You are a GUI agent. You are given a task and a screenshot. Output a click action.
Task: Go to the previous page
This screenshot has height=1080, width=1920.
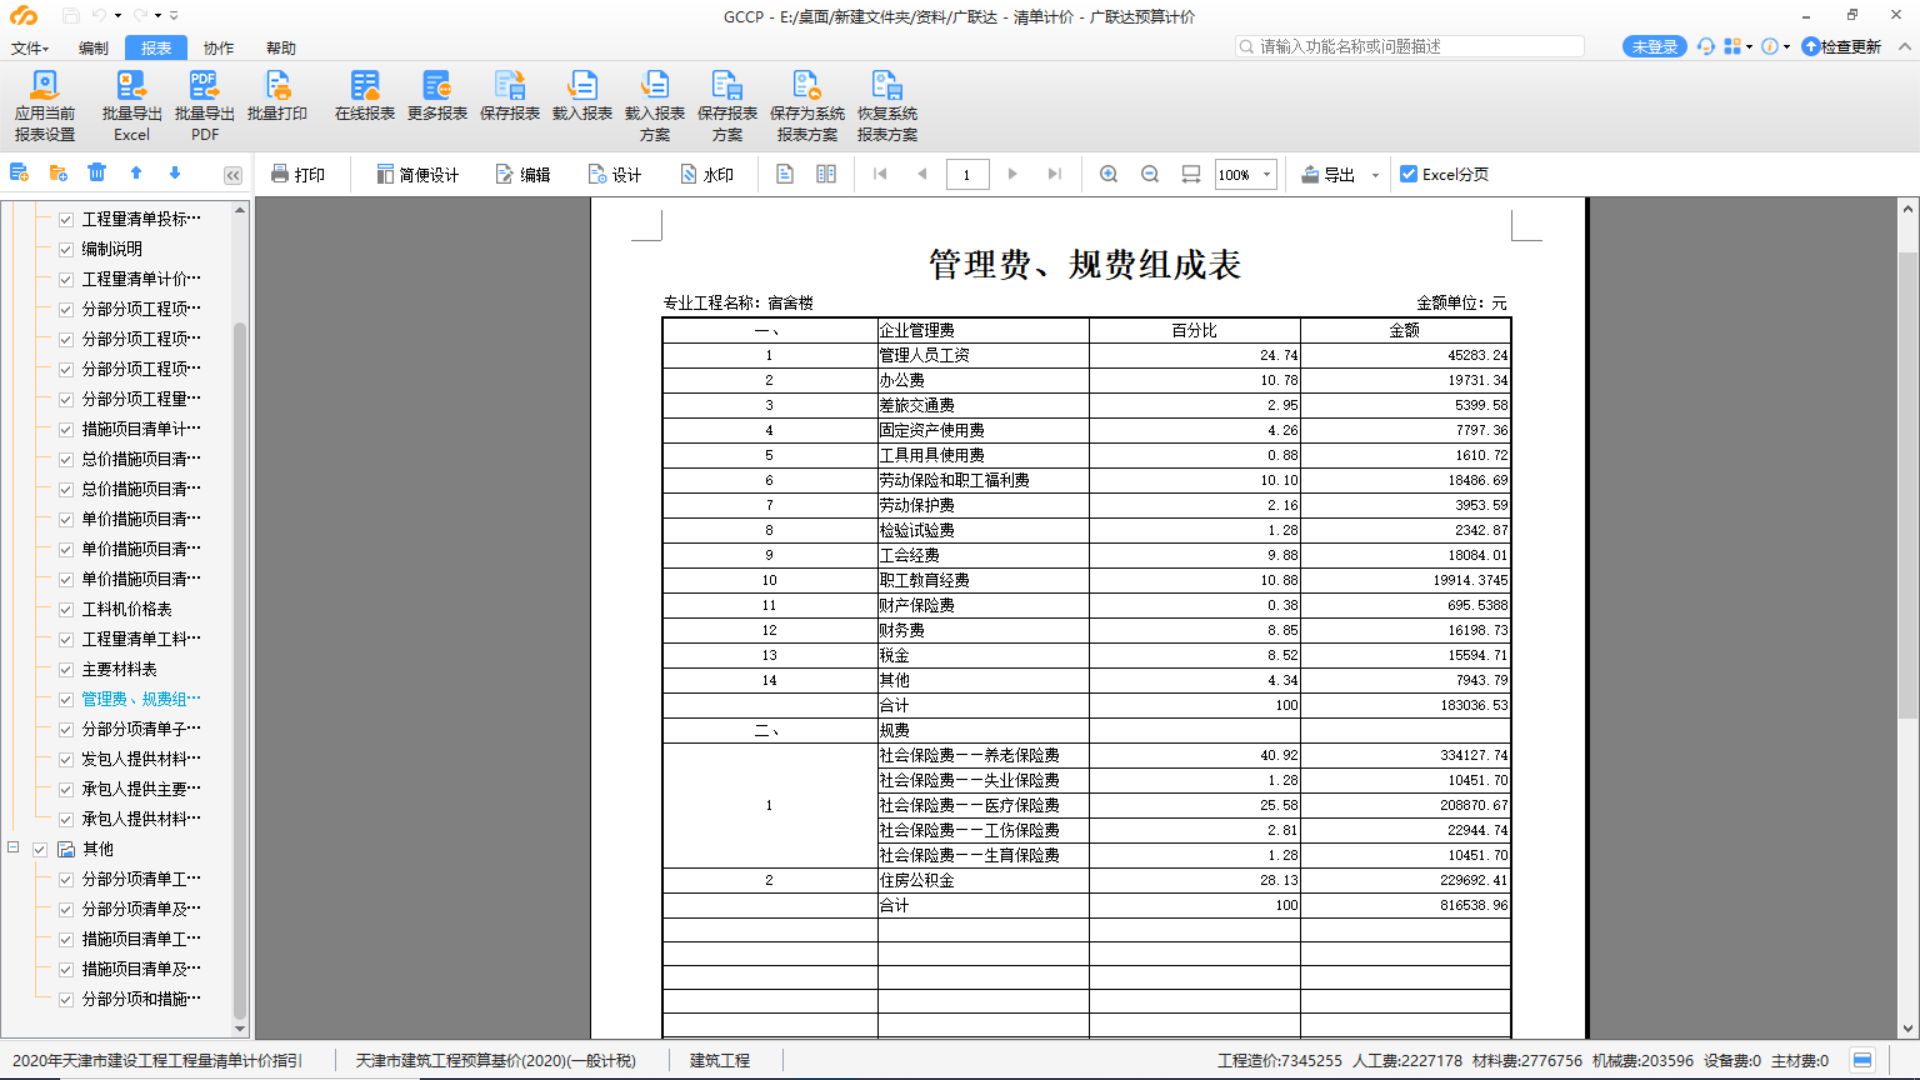(922, 174)
